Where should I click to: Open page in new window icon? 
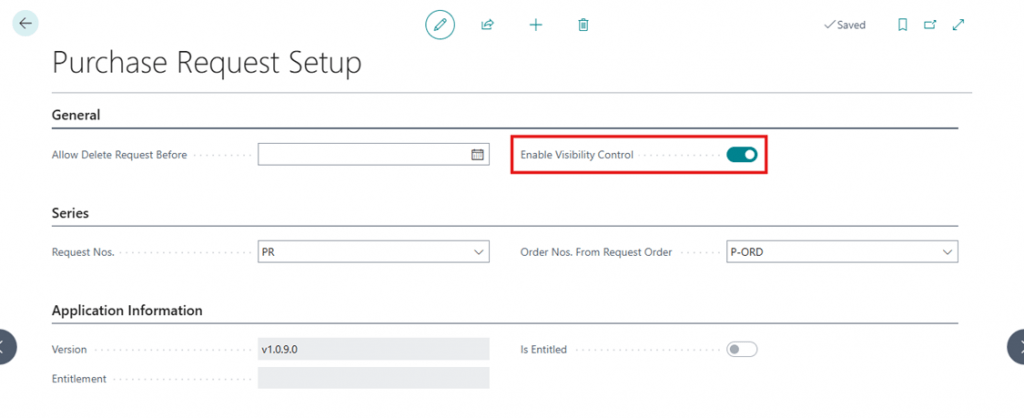(x=930, y=24)
